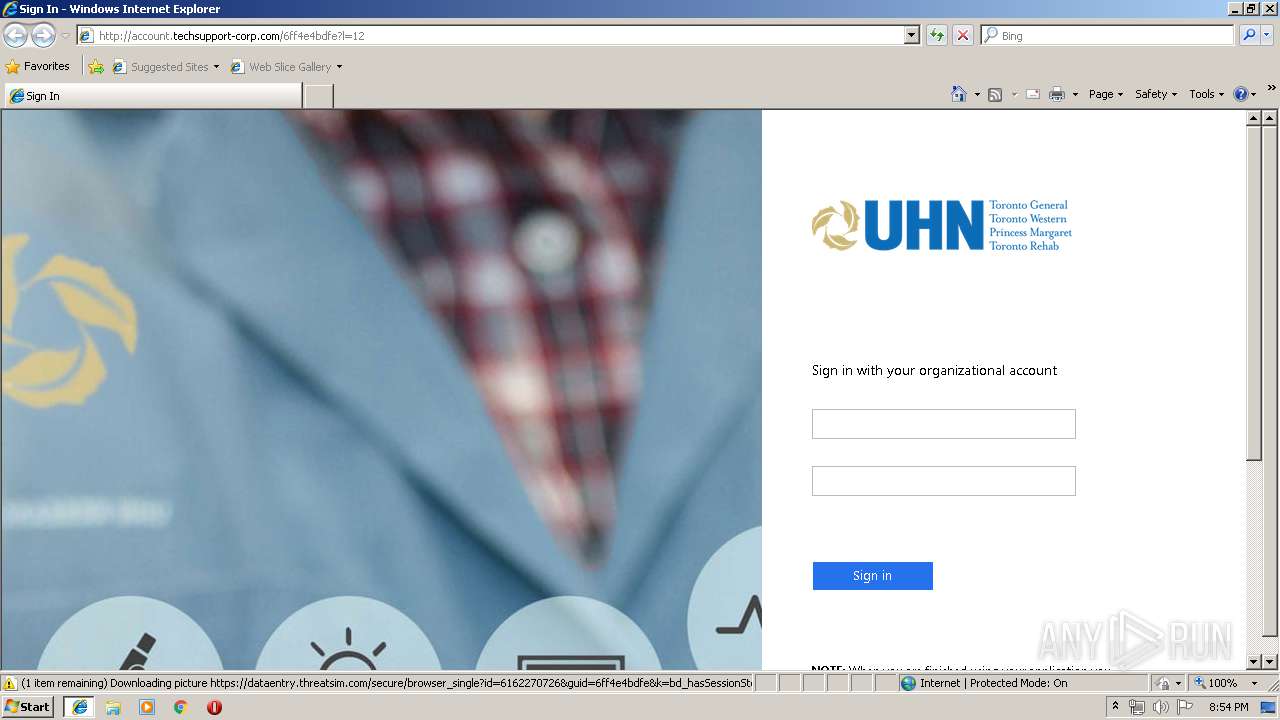Click the vertical scrollbar thumb
This screenshot has height=720, width=1280.
pyautogui.click(x=1254, y=294)
